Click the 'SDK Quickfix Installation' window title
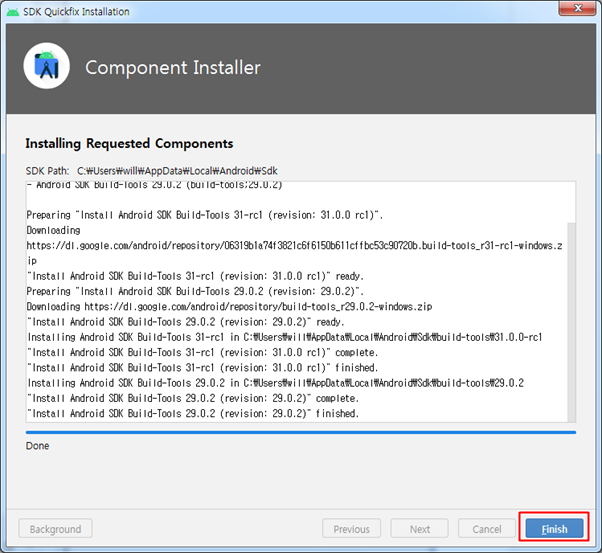602x553 pixels. (76, 12)
